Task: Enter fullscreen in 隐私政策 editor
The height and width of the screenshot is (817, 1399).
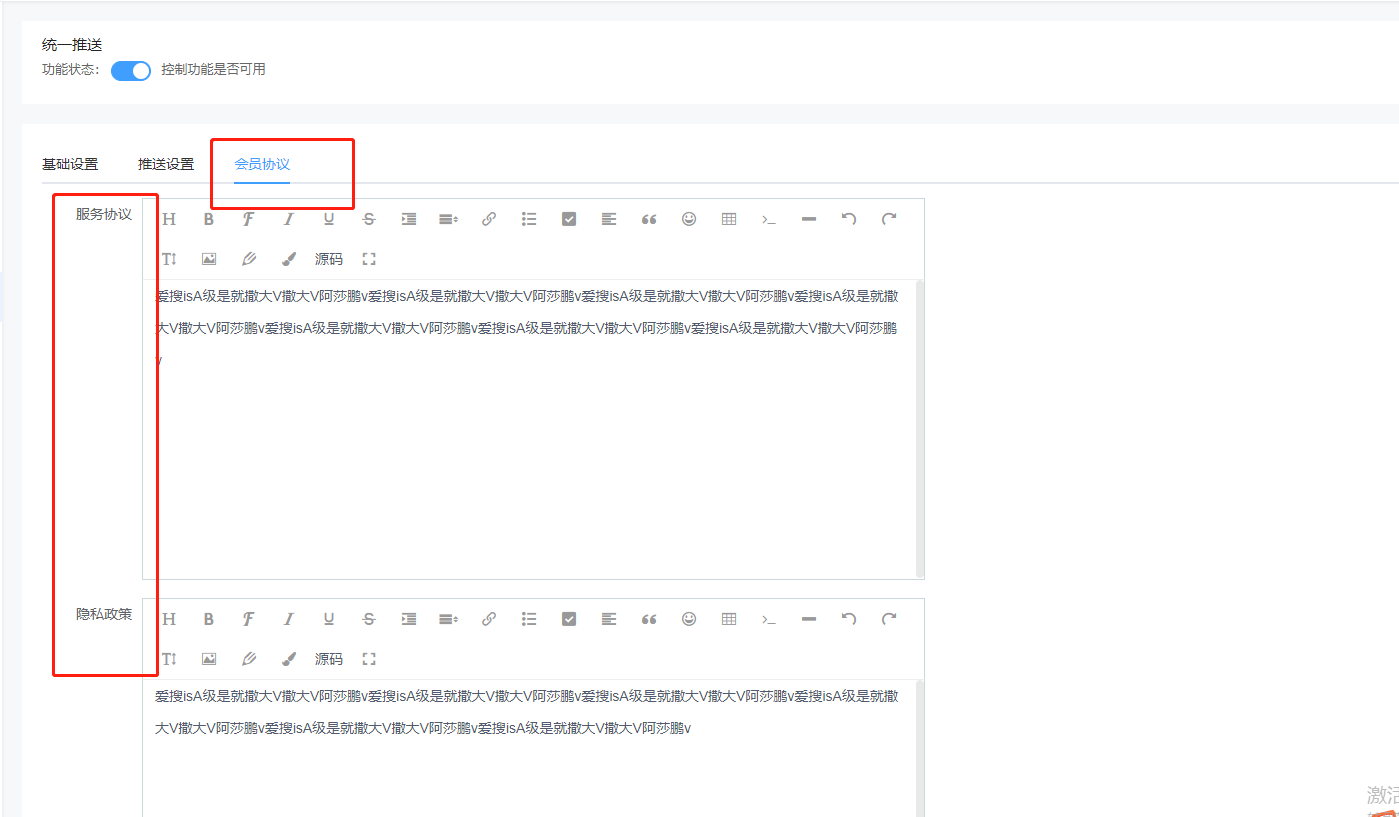Action: coord(369,659)
